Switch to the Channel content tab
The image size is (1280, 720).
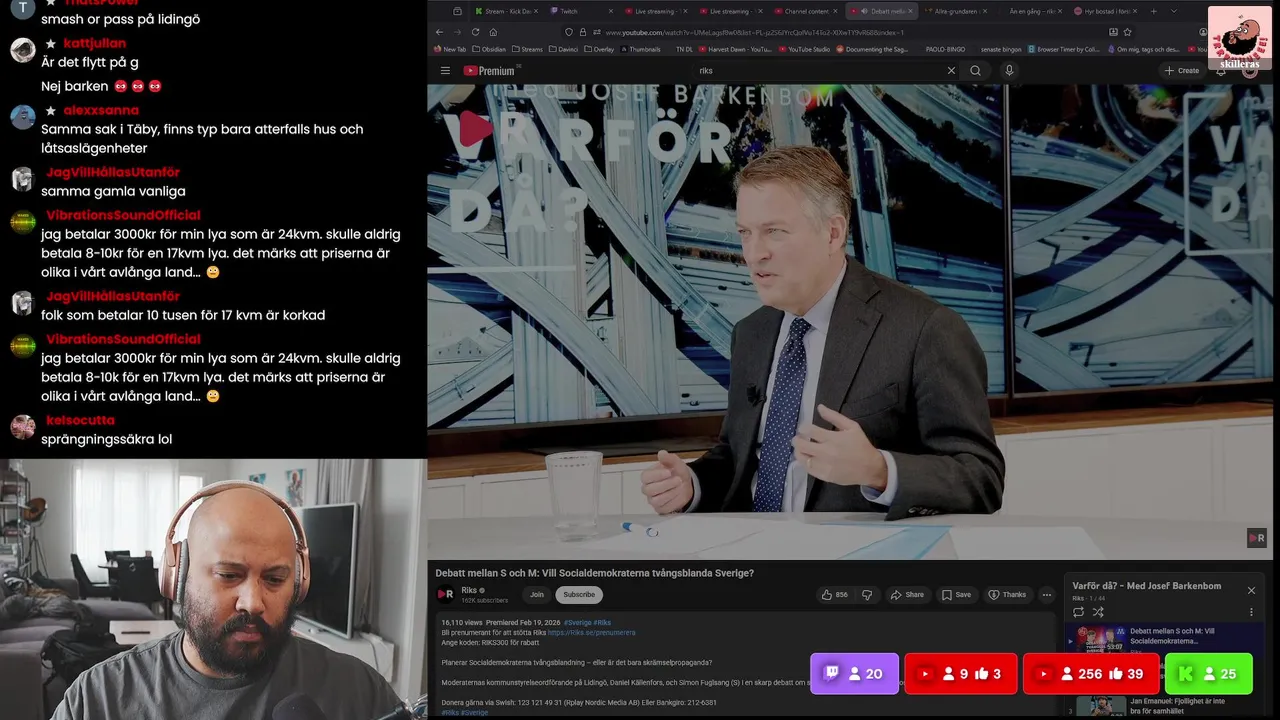[x=806, y=11]
